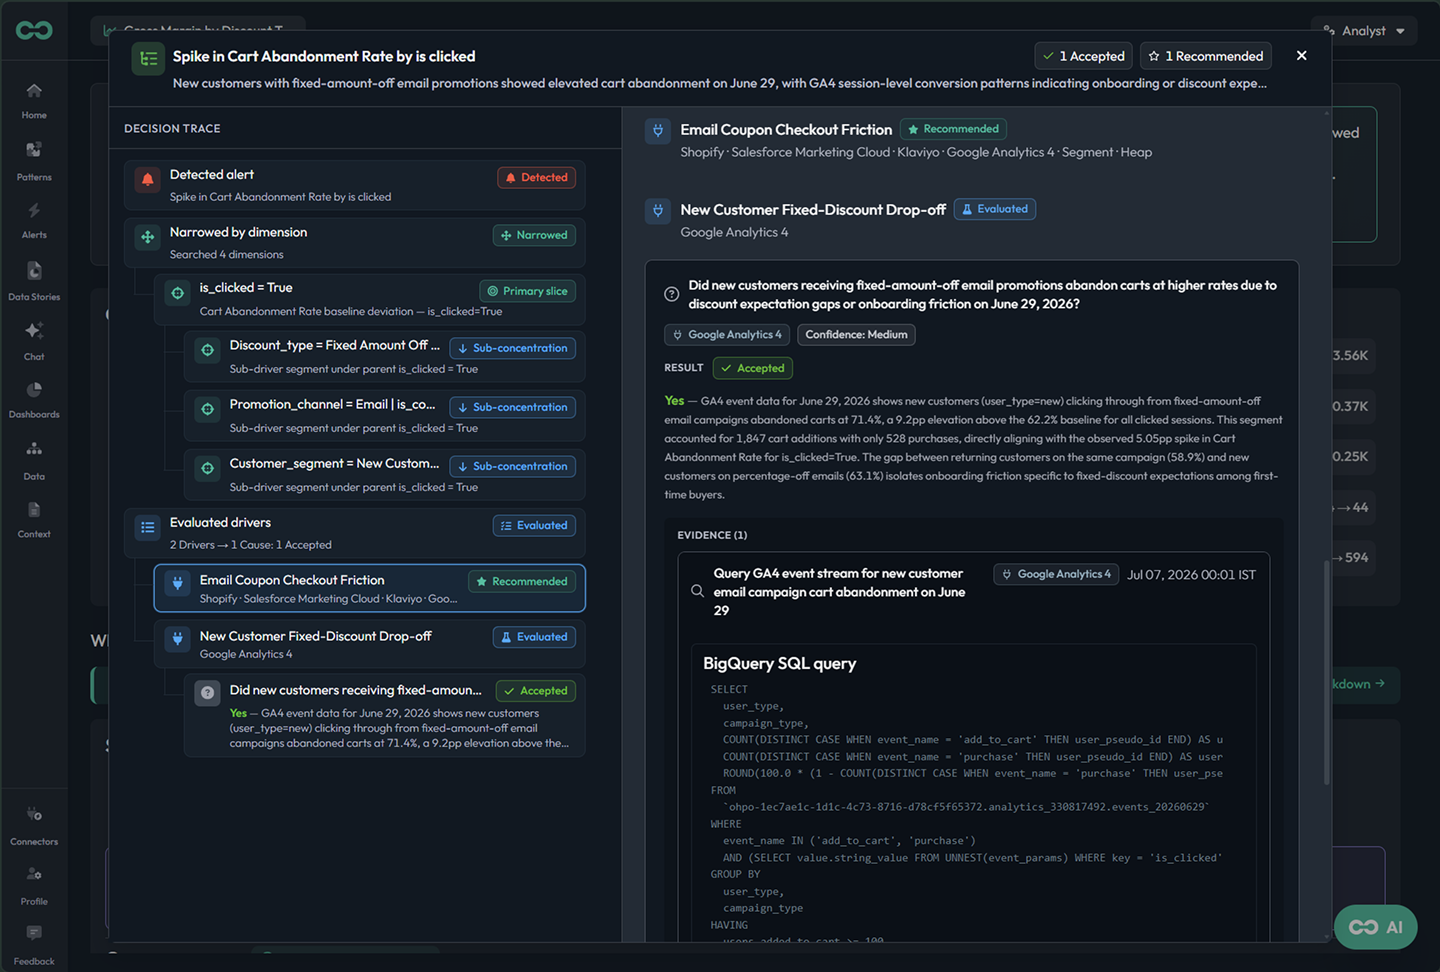Collapse New Customer Fixed-Discount Drop-off heading in right panel
The width and height of the screenshot is (1440, 972).
(x=813, y=210)
